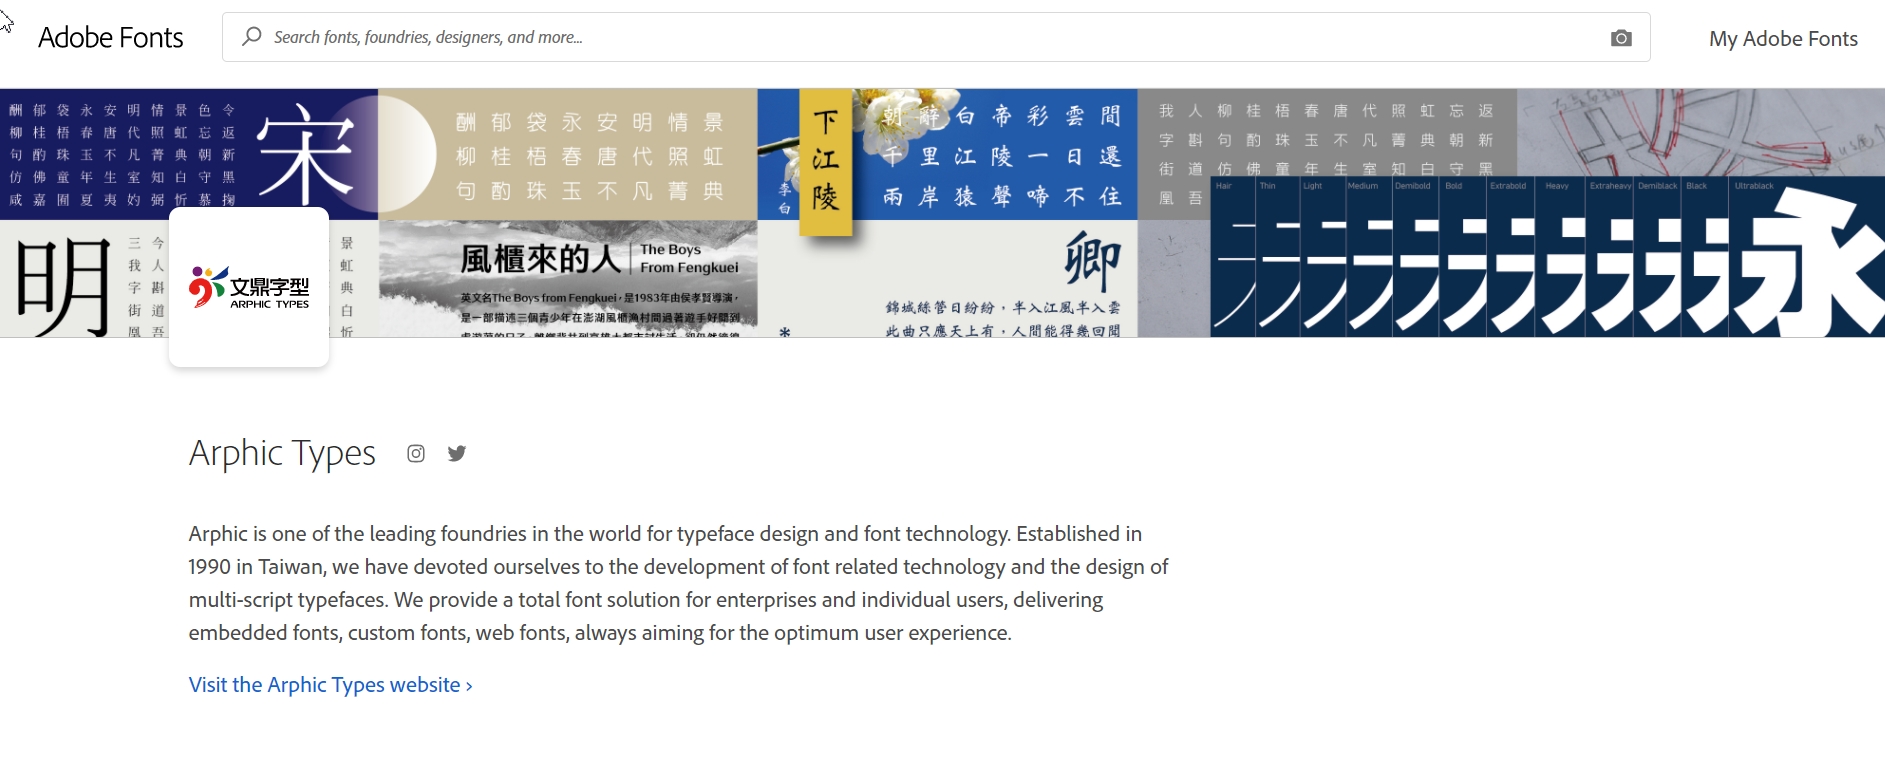Click The Boys From Fengkuei banner image
This screenshot has height=758, width=1885.
[x=568, y=278]
